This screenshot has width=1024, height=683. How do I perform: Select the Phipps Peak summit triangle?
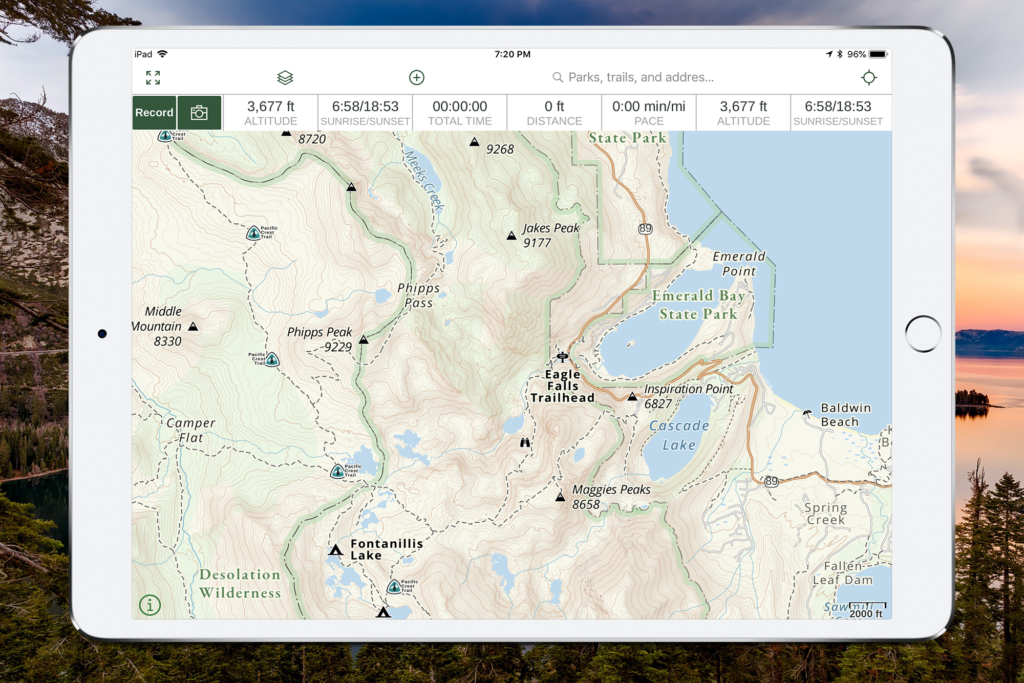[363, 340]
